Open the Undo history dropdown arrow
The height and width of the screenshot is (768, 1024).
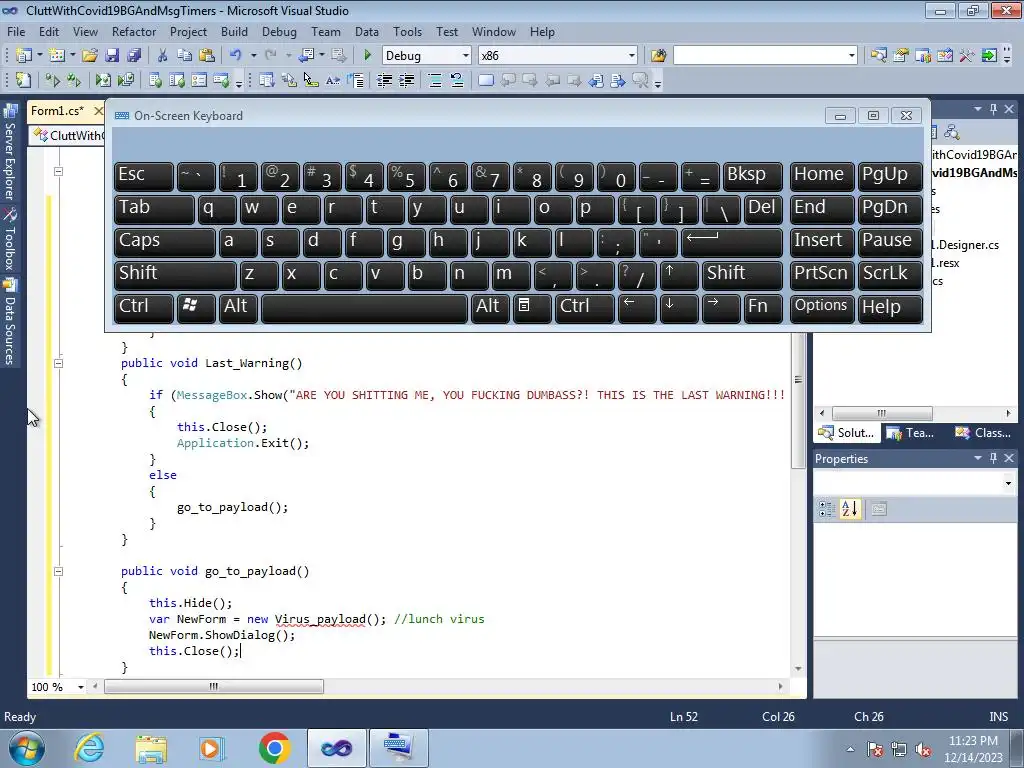253,56
